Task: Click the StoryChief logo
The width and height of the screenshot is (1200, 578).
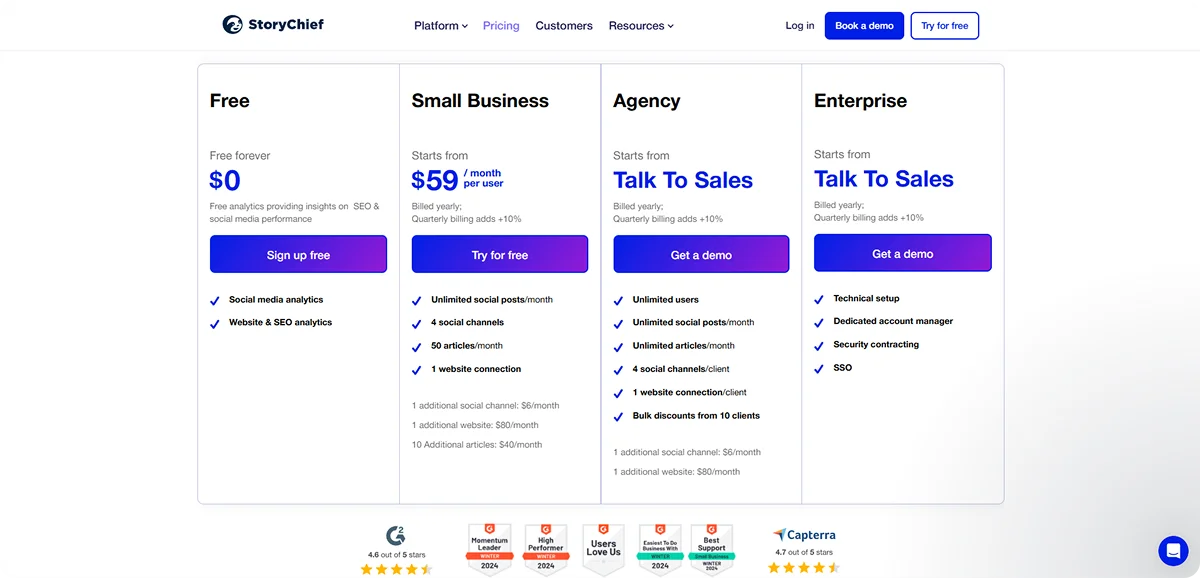Action: (272, 24)
